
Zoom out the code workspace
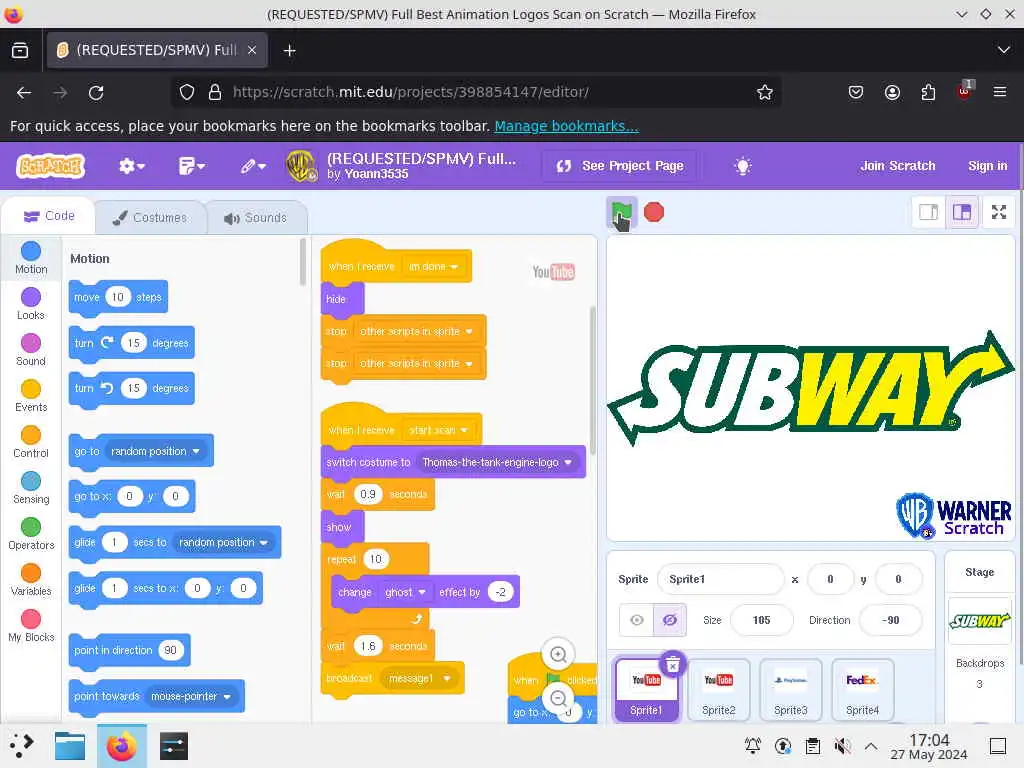[x=558, y=699]
